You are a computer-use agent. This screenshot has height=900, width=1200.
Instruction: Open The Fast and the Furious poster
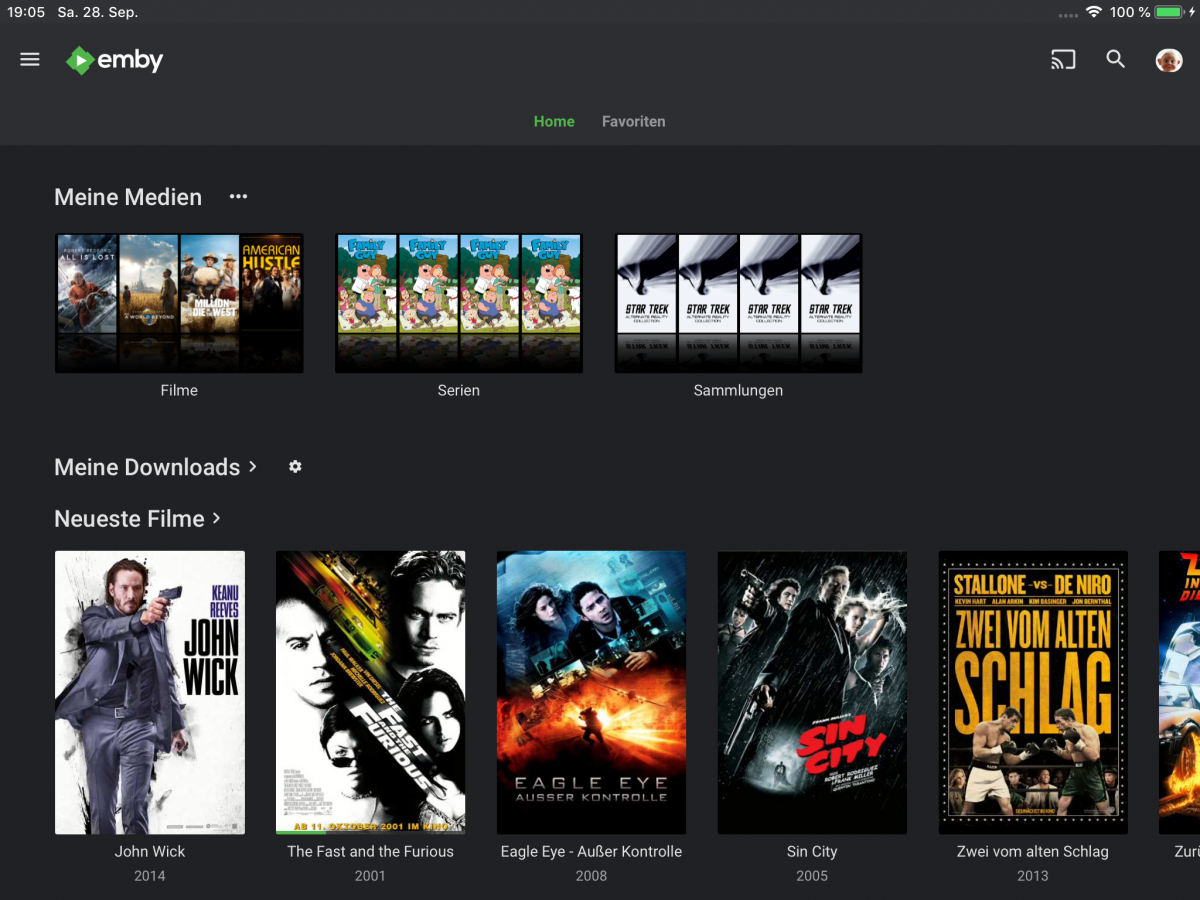(370, 692)
